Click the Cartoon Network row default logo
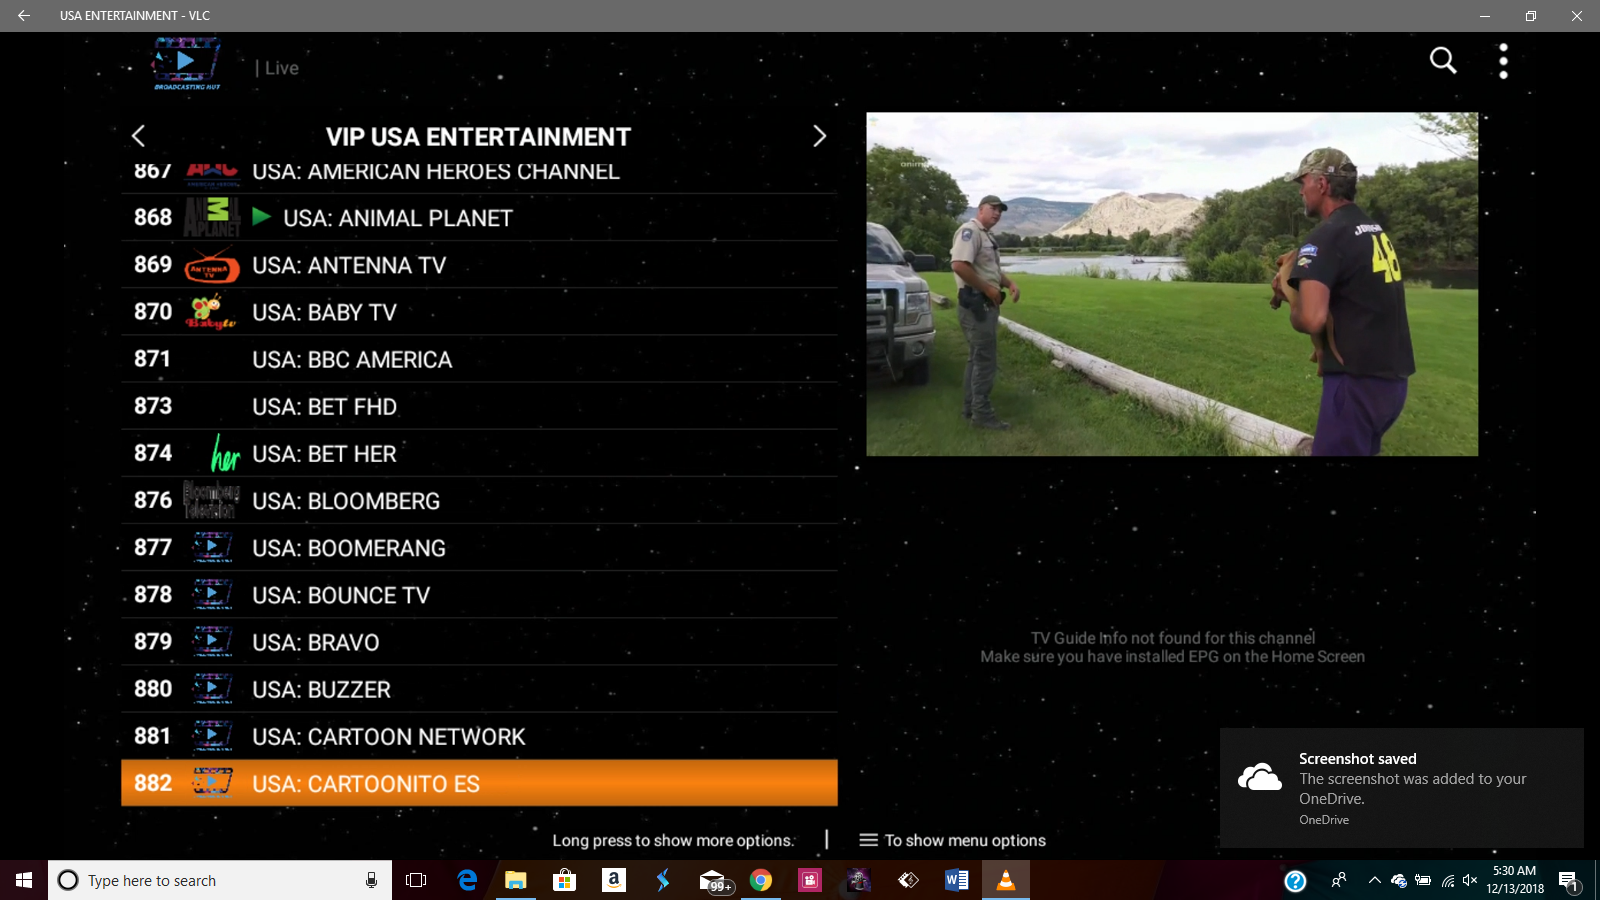The height and width of the screenshot is (900, 1600). 212,736
